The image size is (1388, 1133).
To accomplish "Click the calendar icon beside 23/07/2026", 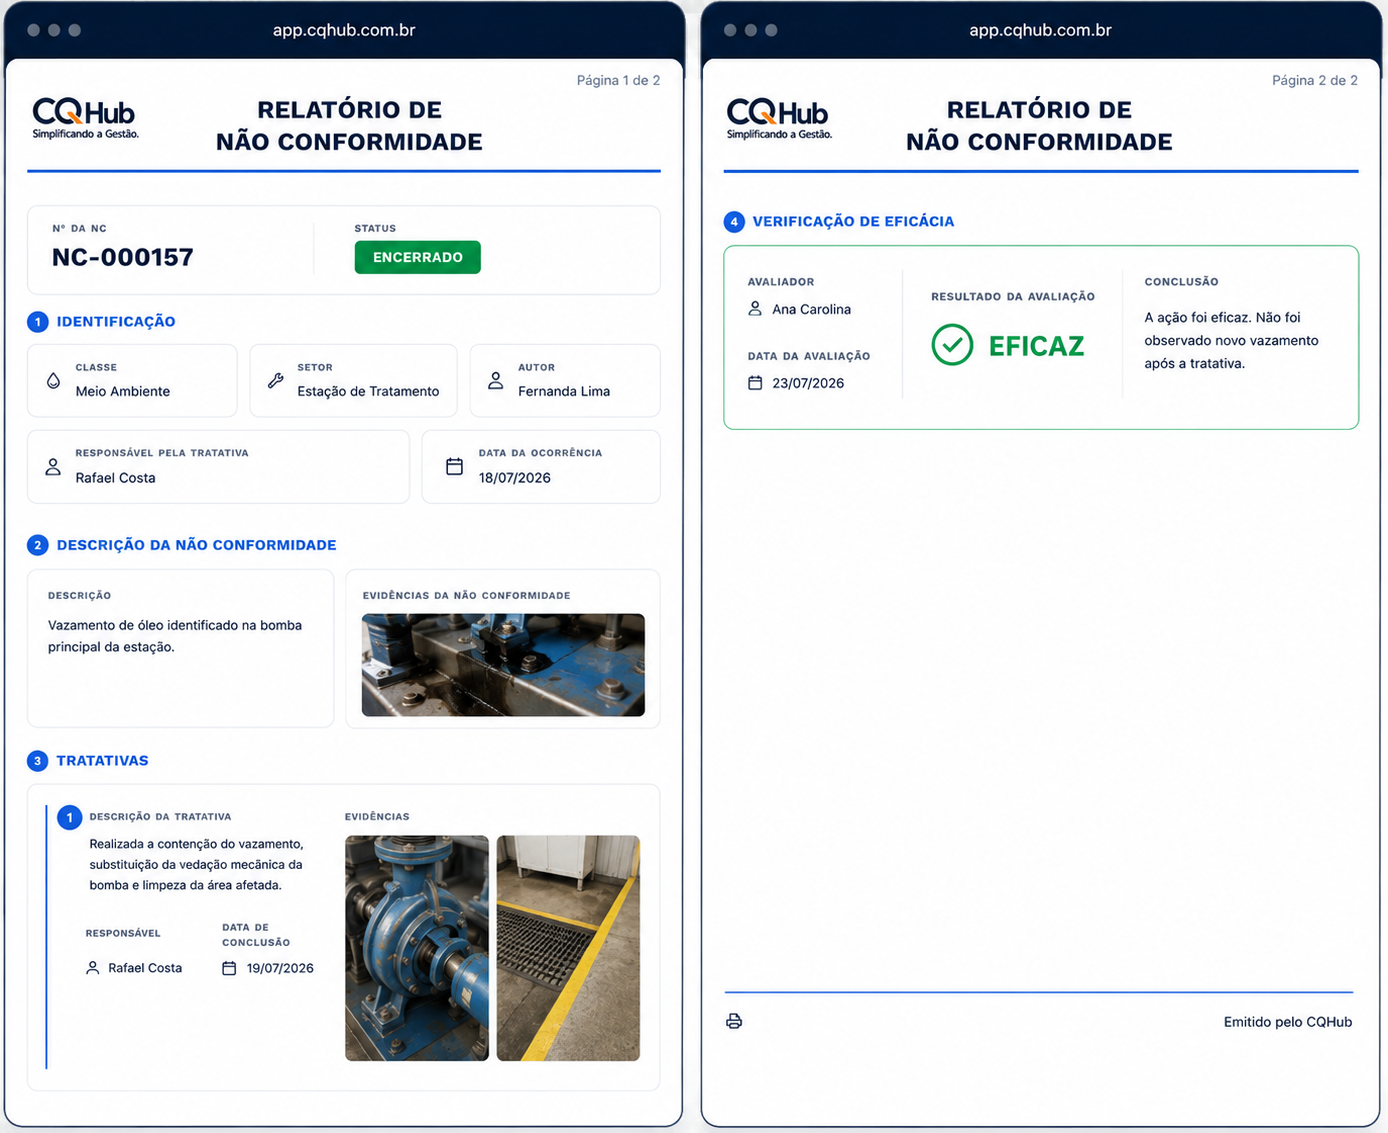I will click(755, 383).
